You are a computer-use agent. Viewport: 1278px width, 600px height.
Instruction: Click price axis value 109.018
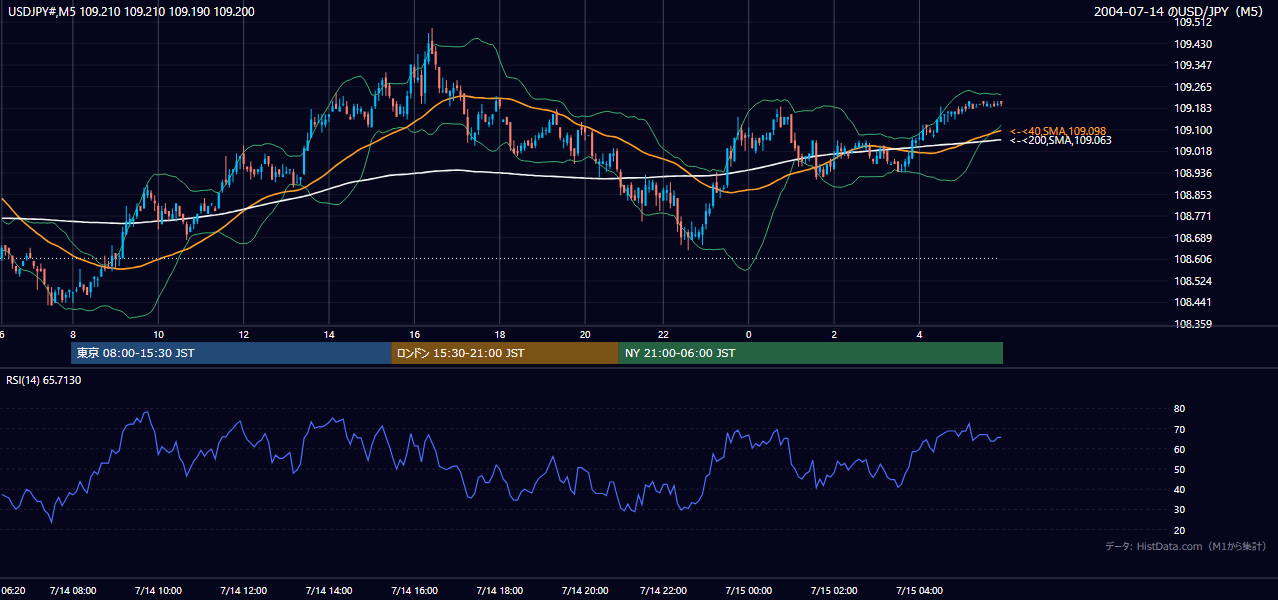(x=1193, y=151)
